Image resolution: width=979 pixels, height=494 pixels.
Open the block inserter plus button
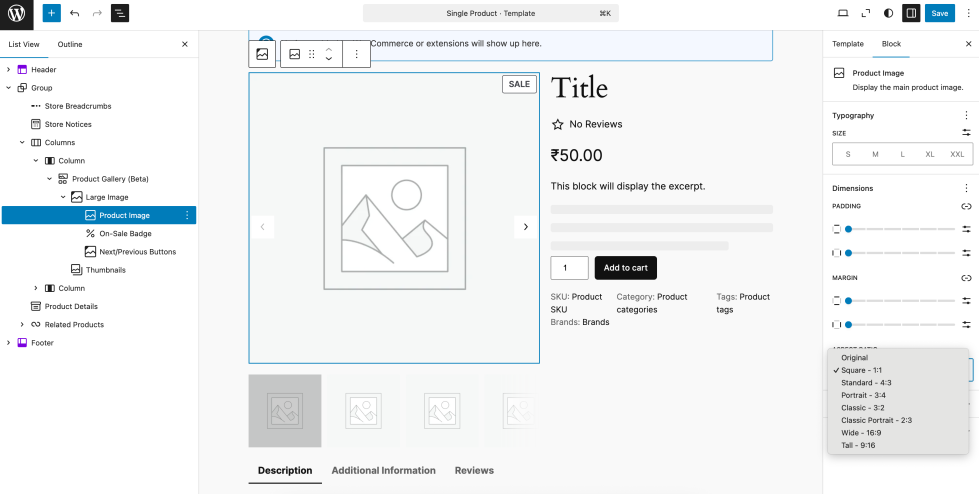[52, 13]
